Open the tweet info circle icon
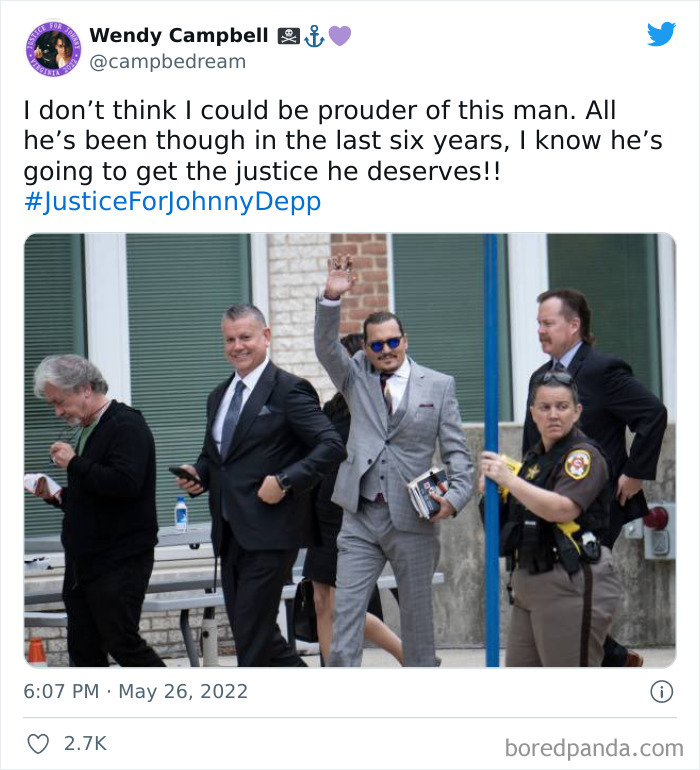 click(x=662, y=691)
